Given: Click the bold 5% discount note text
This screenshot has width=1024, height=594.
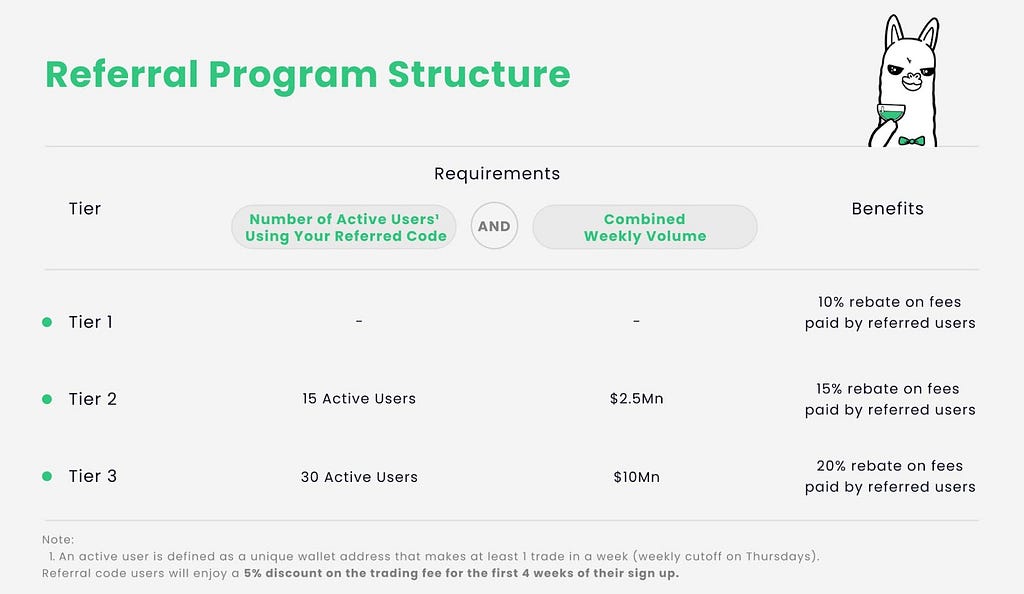Looking at the screenshot, I should click(462, 574).
